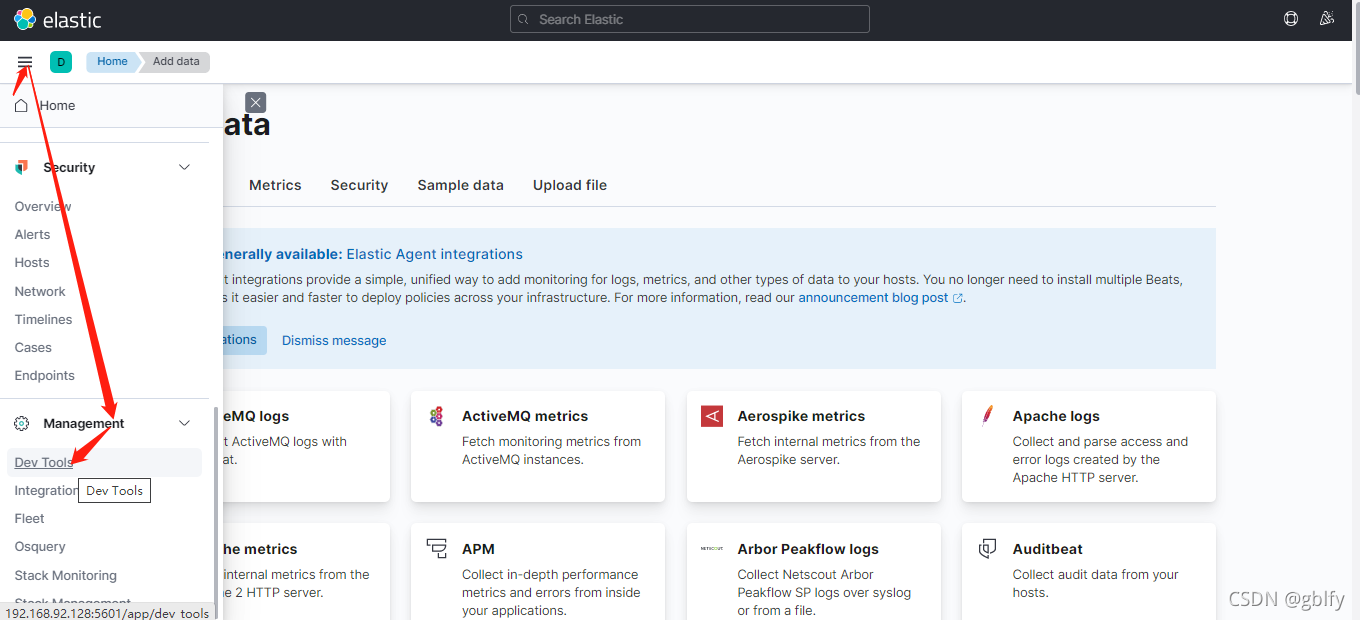Open the announcement blog post link
The image size is (1360, 620).
click(x=873, y=298)
